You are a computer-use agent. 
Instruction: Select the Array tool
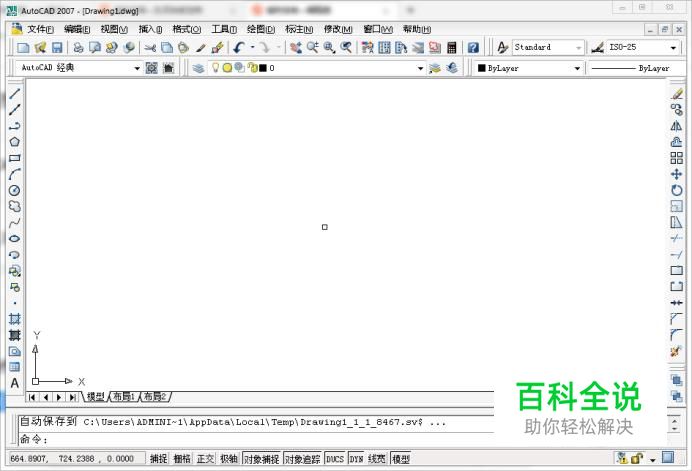click(x=677, y=158)
